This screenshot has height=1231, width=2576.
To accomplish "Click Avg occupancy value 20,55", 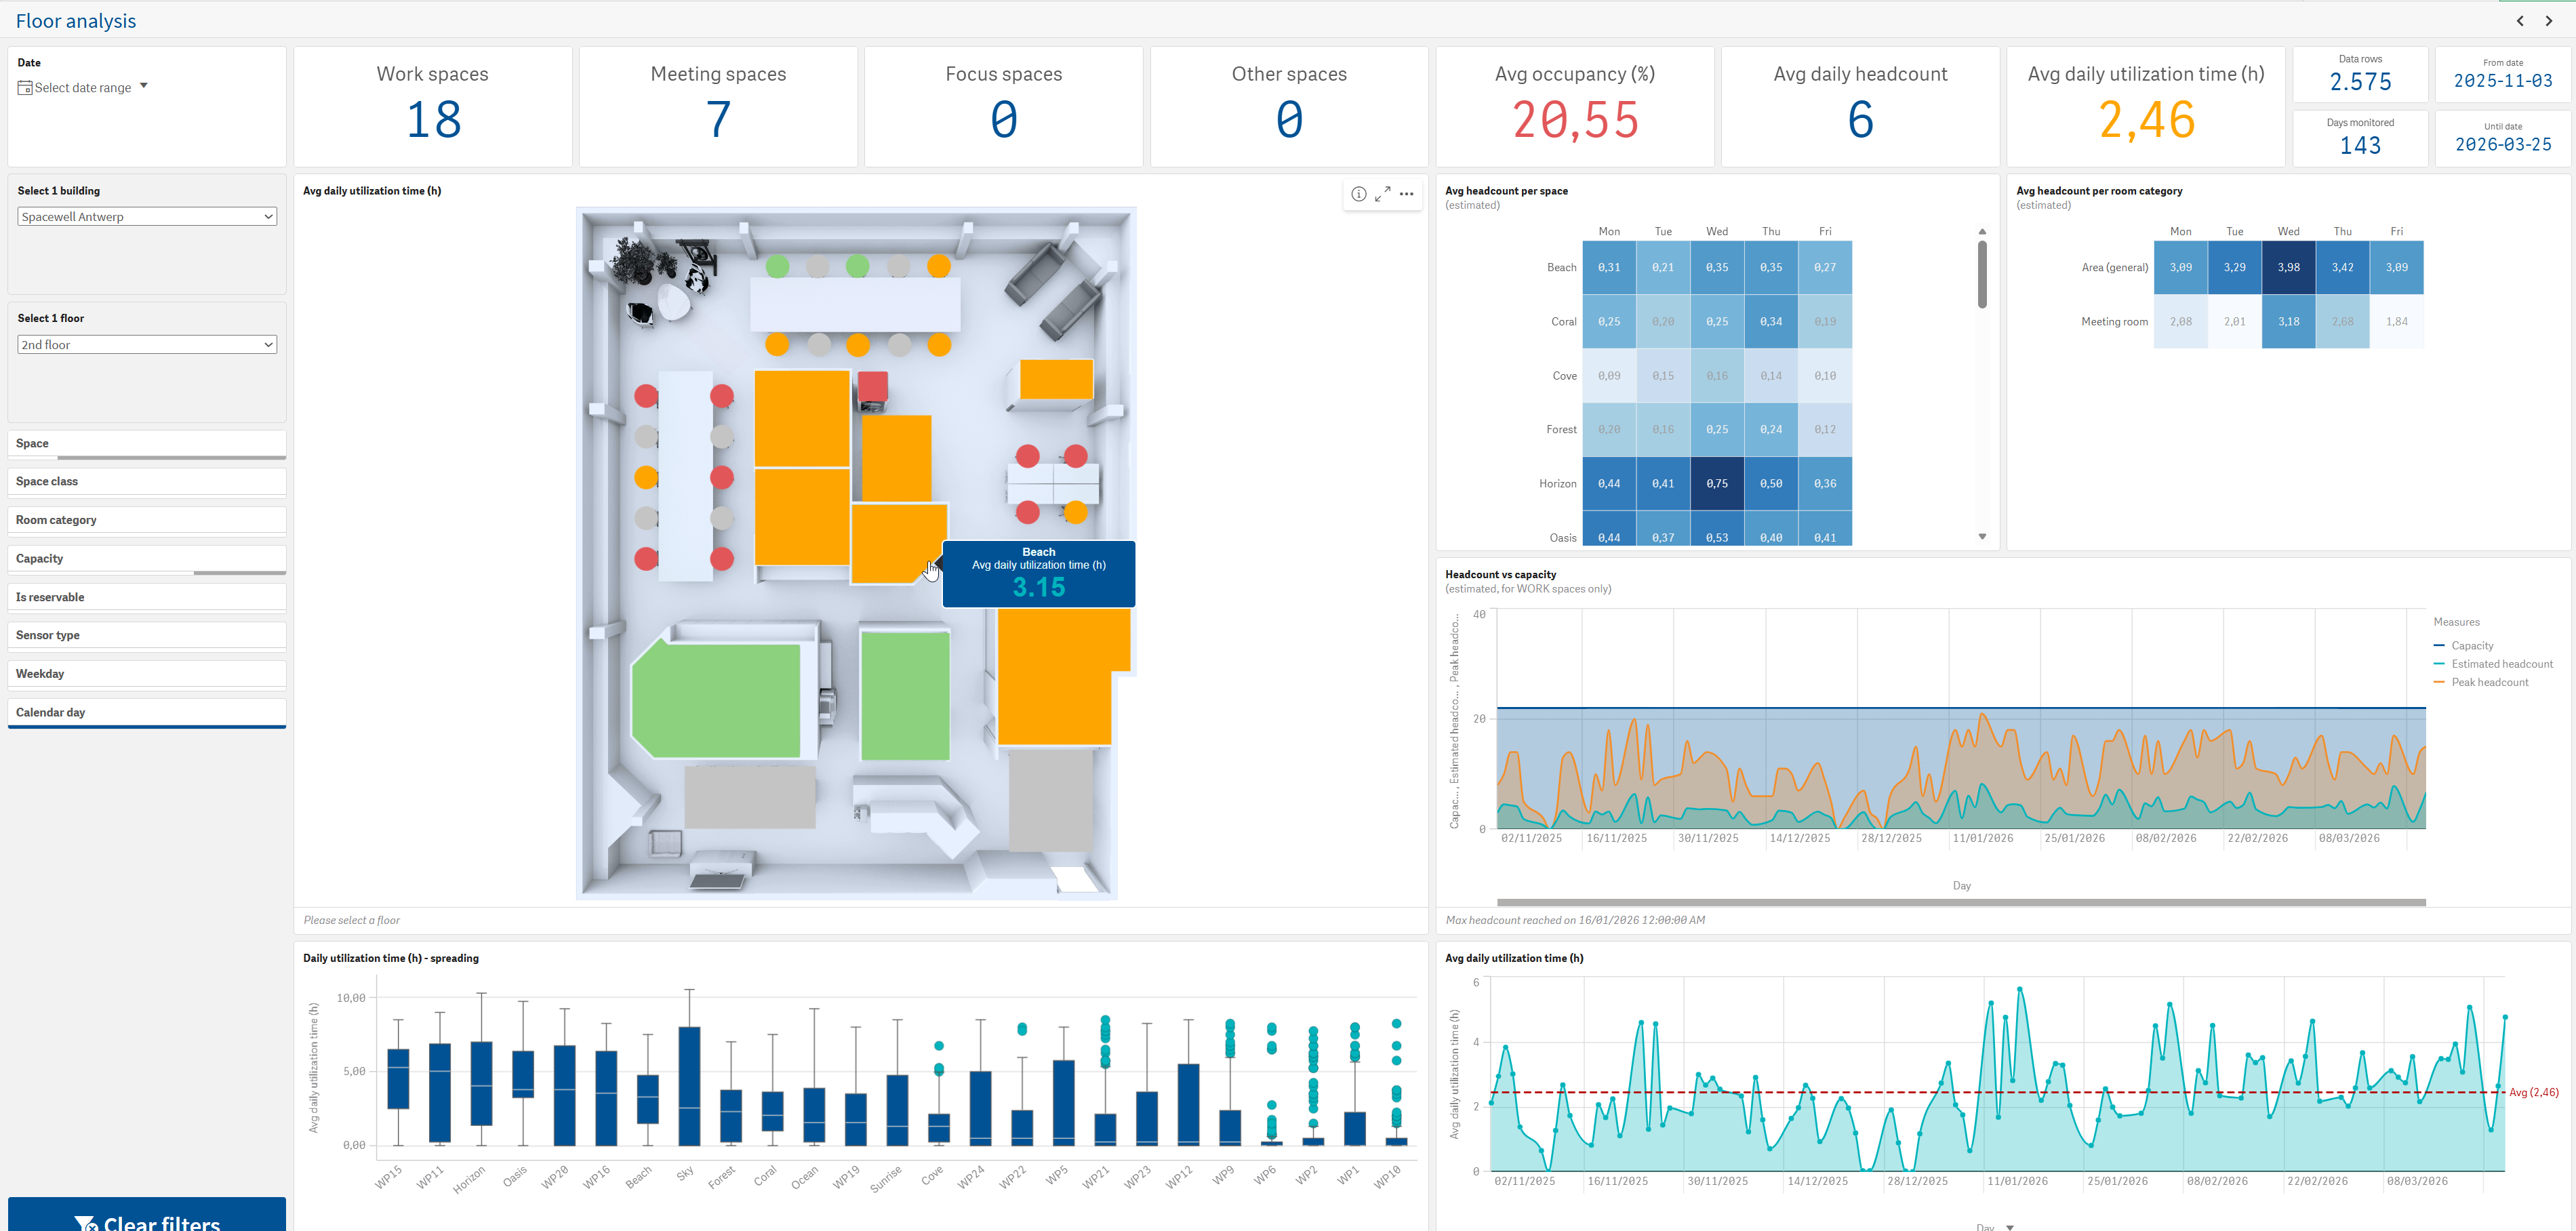I will tap(1575, 120).
